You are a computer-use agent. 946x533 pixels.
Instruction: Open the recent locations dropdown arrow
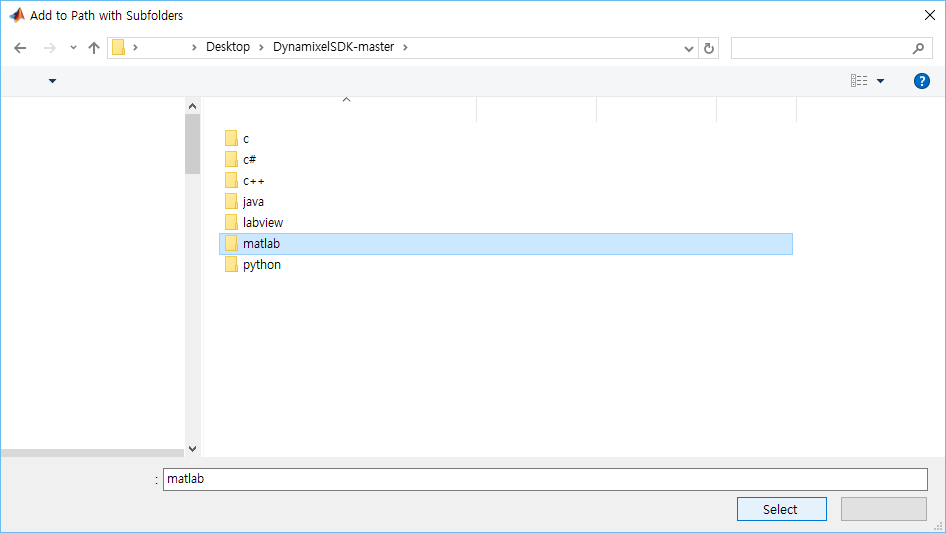tap(73, 47)
